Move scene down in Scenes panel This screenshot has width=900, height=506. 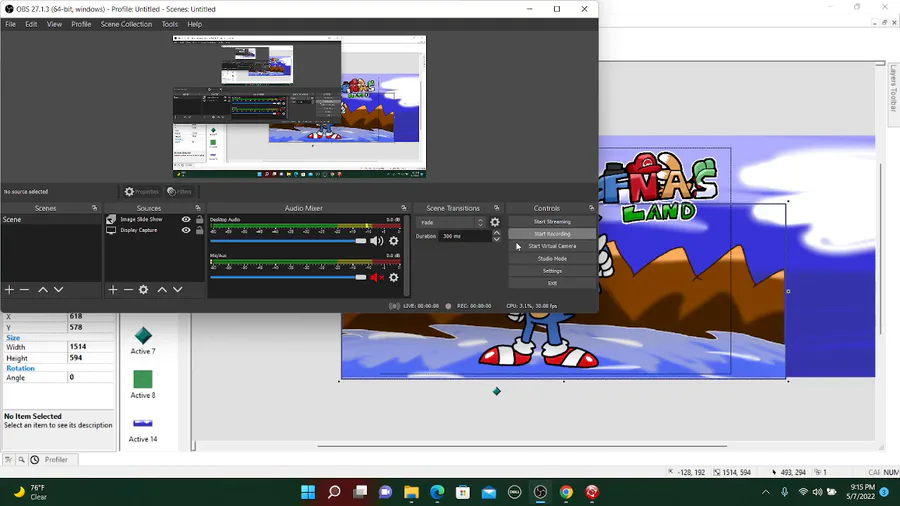coord(59,290)
